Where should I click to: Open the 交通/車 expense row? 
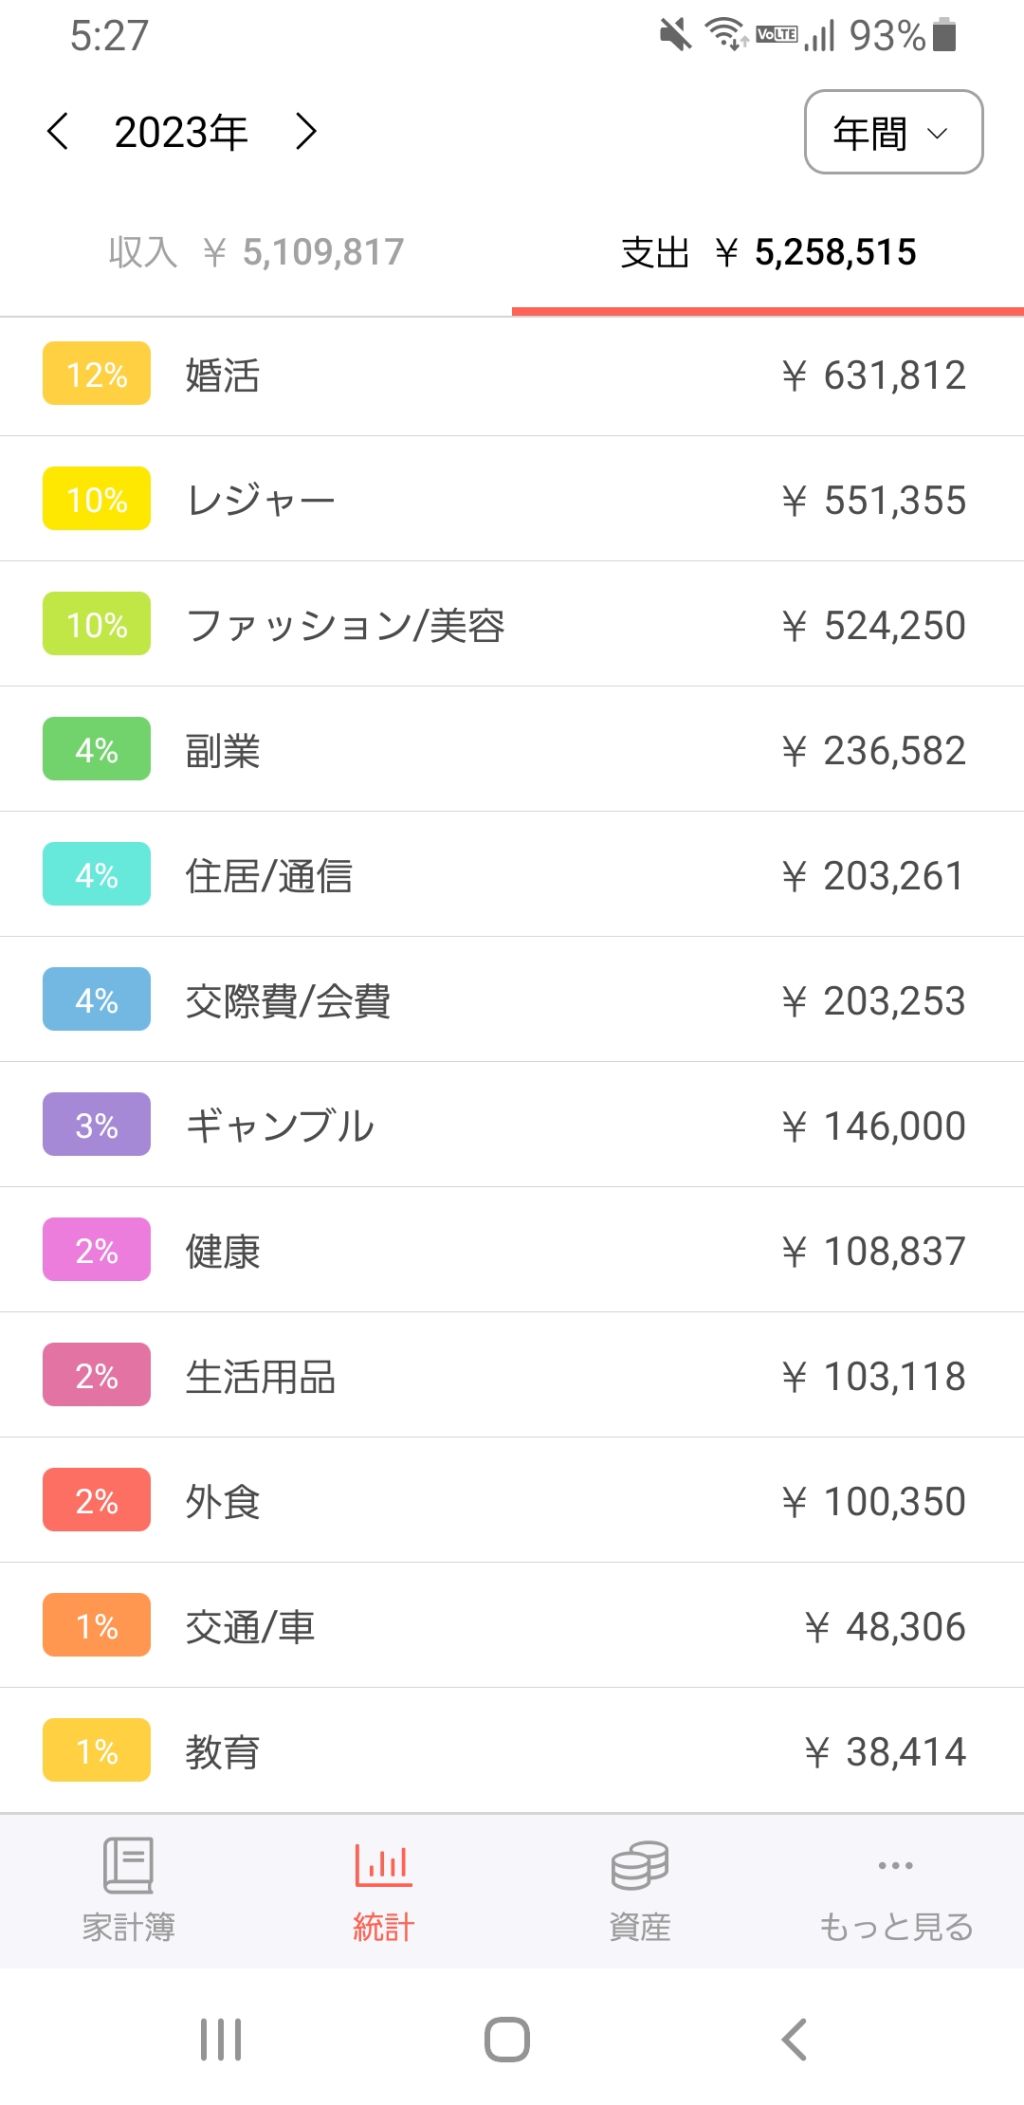512,1627
